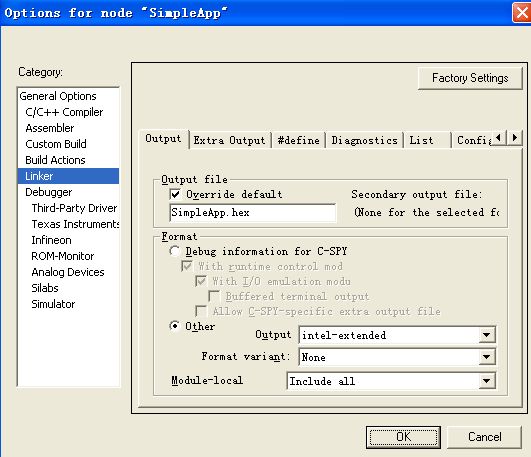Select Debug information for C-SPY radio
531x457 pixels.
click(175, 251)
